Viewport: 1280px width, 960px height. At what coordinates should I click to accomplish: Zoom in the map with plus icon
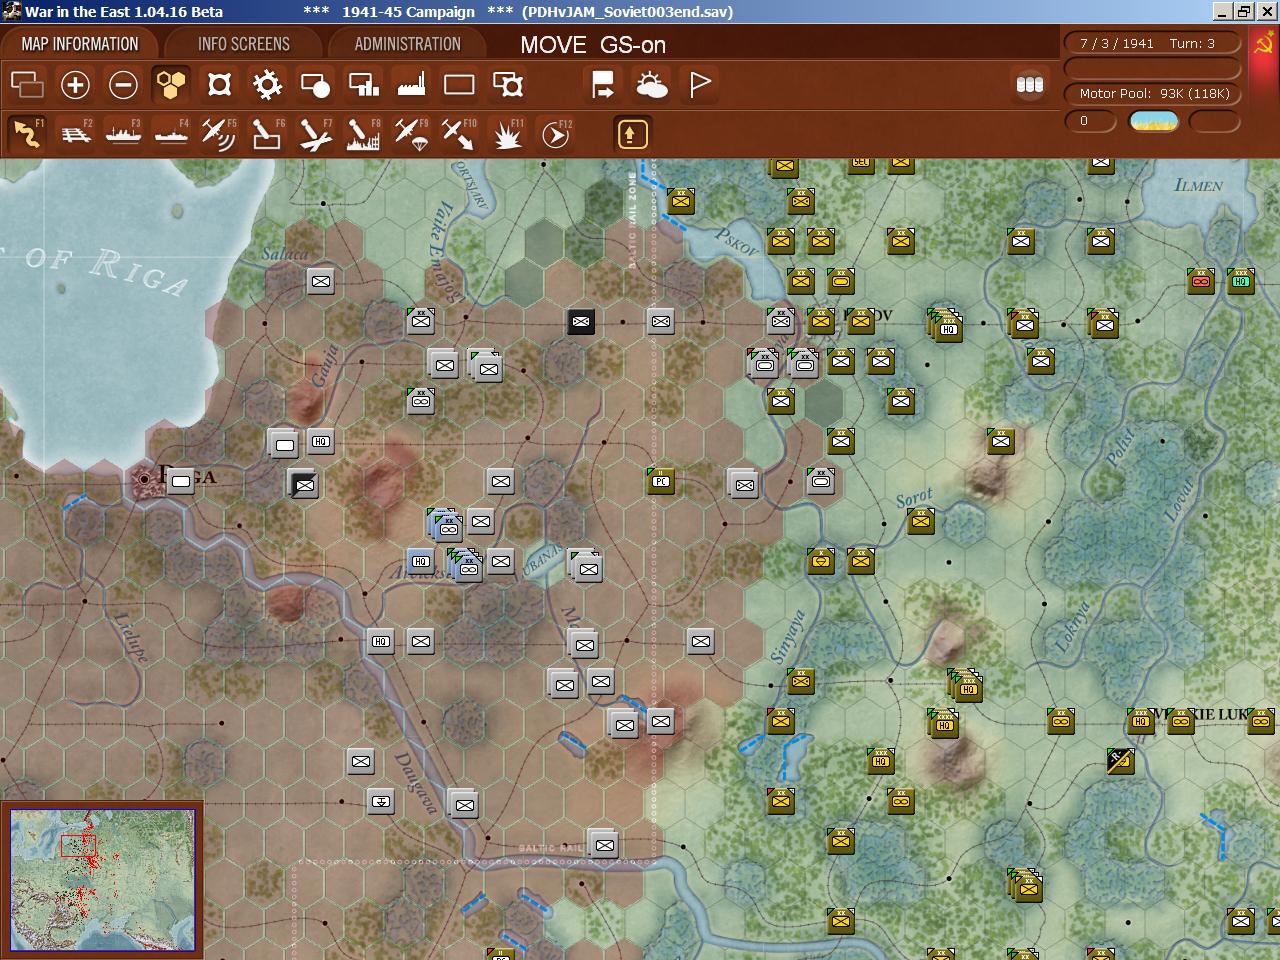[x=75, y=85]
